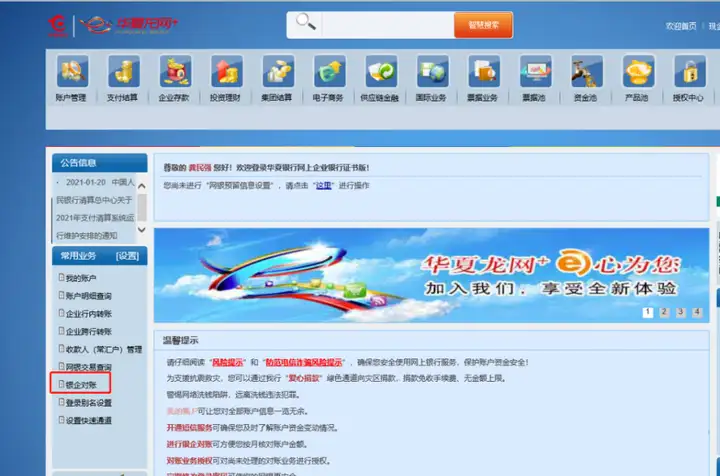Open the 投资理财 investment icon
The image size is (720, 476).
point(226,71)
